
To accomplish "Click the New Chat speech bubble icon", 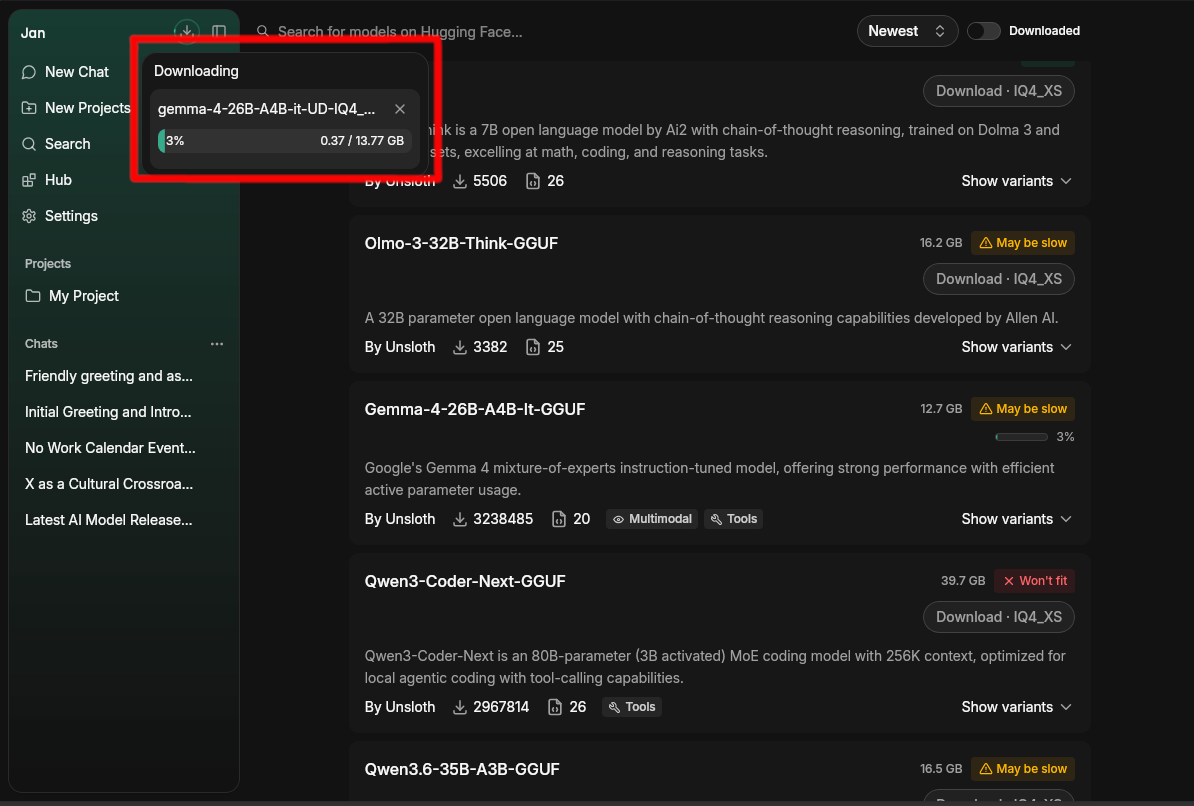I will click(x=29, y=72).
